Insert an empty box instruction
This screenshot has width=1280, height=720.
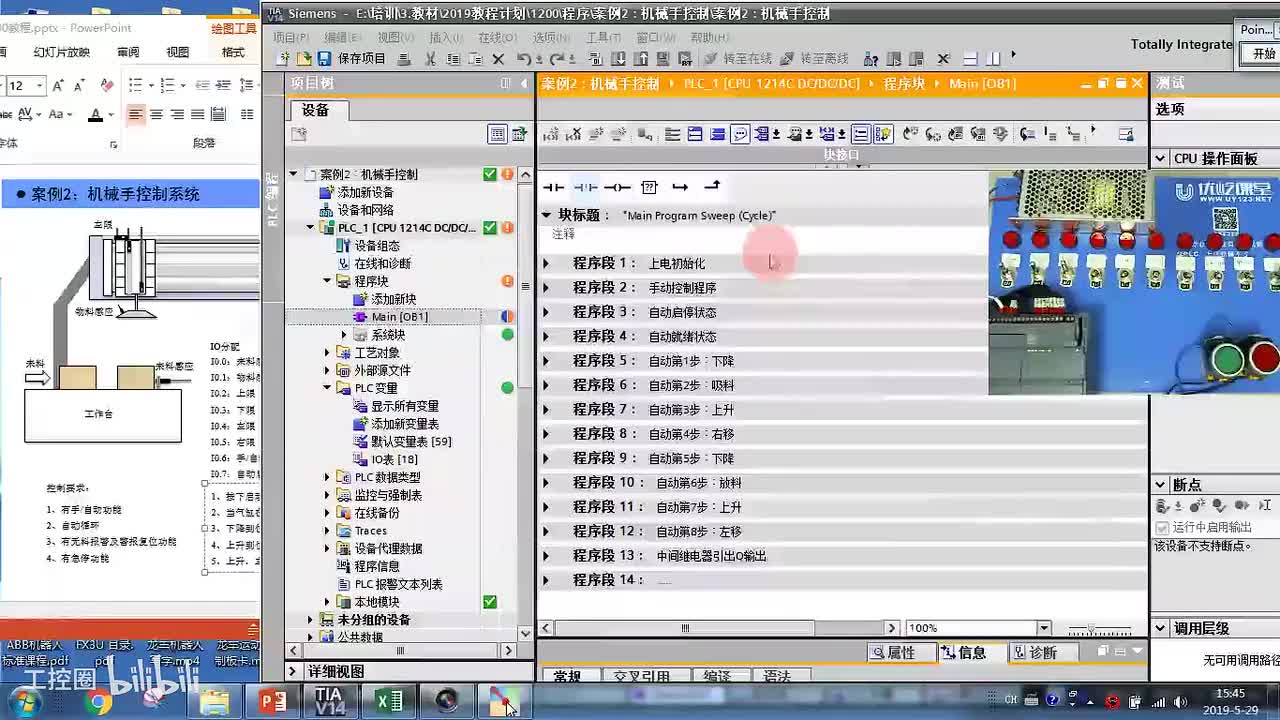tap(649, 187)
